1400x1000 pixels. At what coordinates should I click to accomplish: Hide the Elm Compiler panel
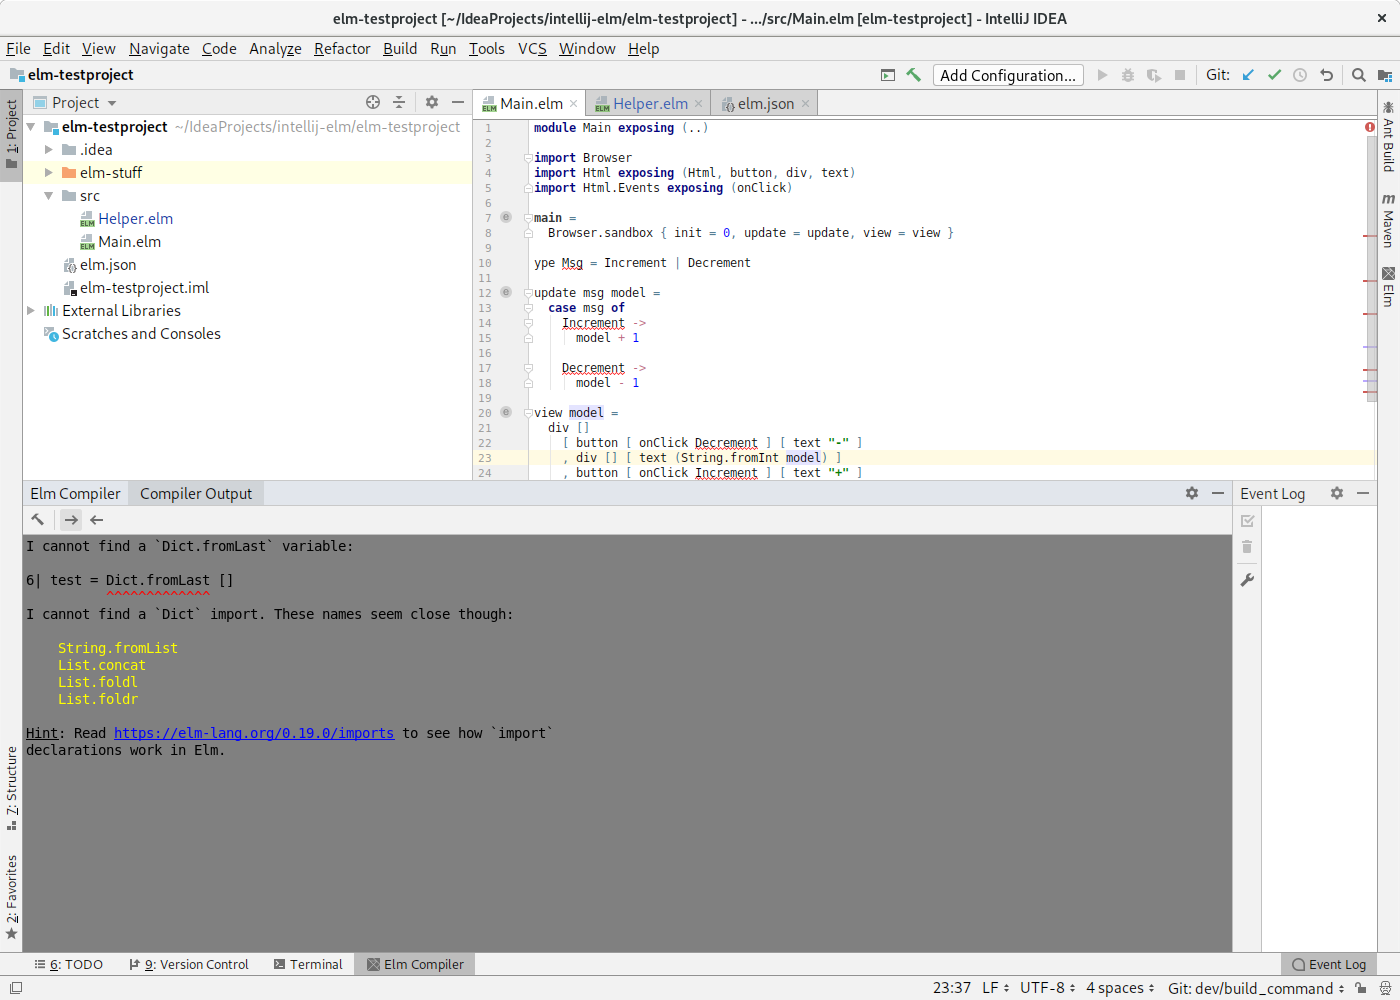1216,492
